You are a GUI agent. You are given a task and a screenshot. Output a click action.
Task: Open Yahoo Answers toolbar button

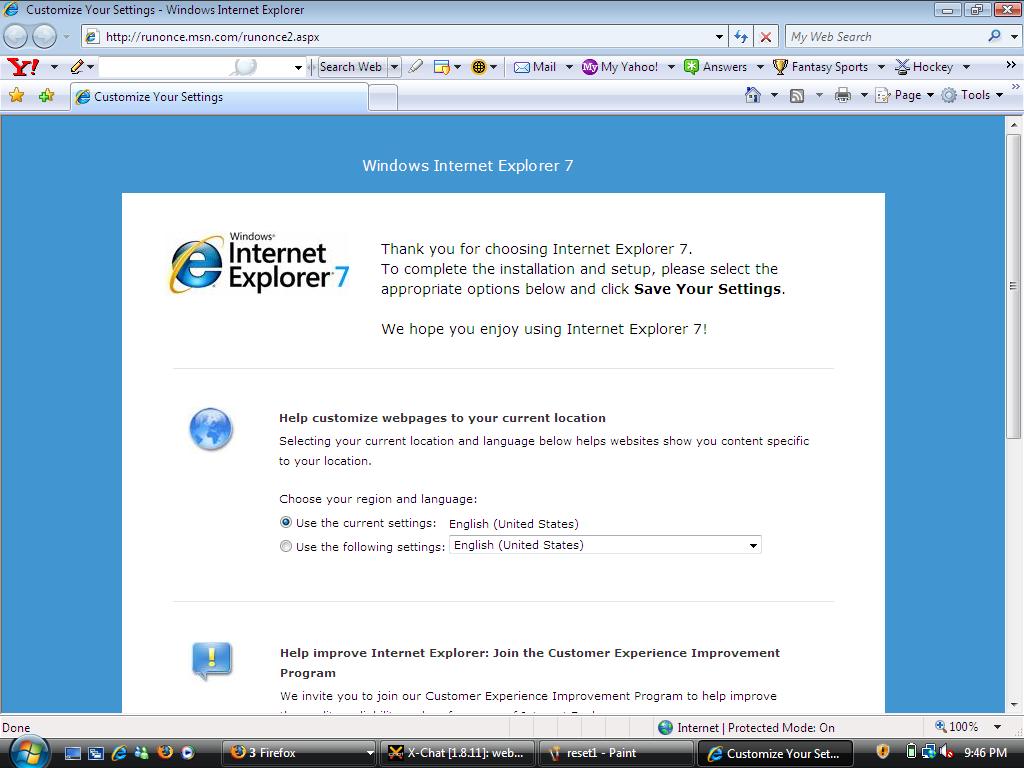click(715, 67)
